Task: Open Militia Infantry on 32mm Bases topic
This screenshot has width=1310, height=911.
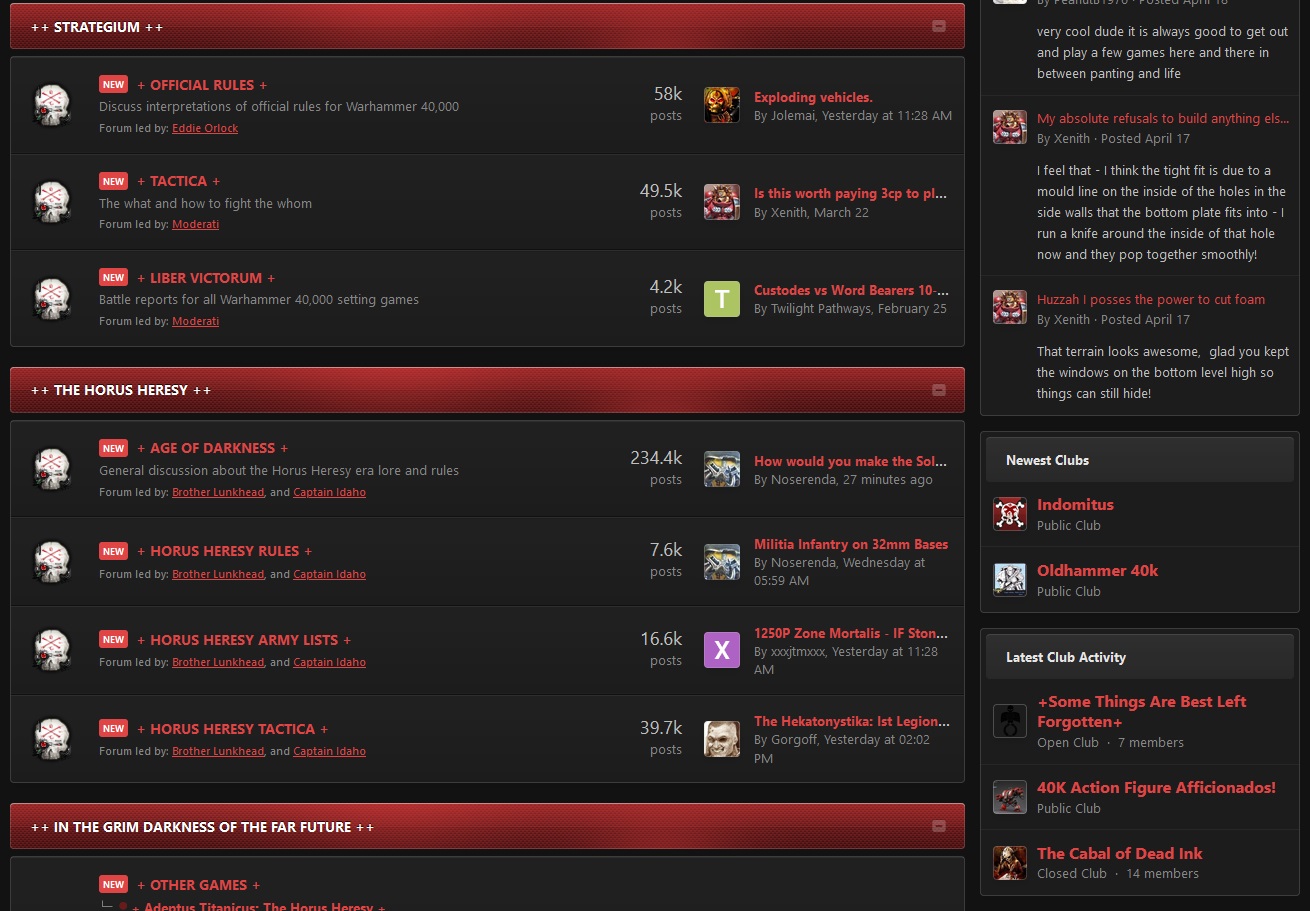Action: point(851,544)
